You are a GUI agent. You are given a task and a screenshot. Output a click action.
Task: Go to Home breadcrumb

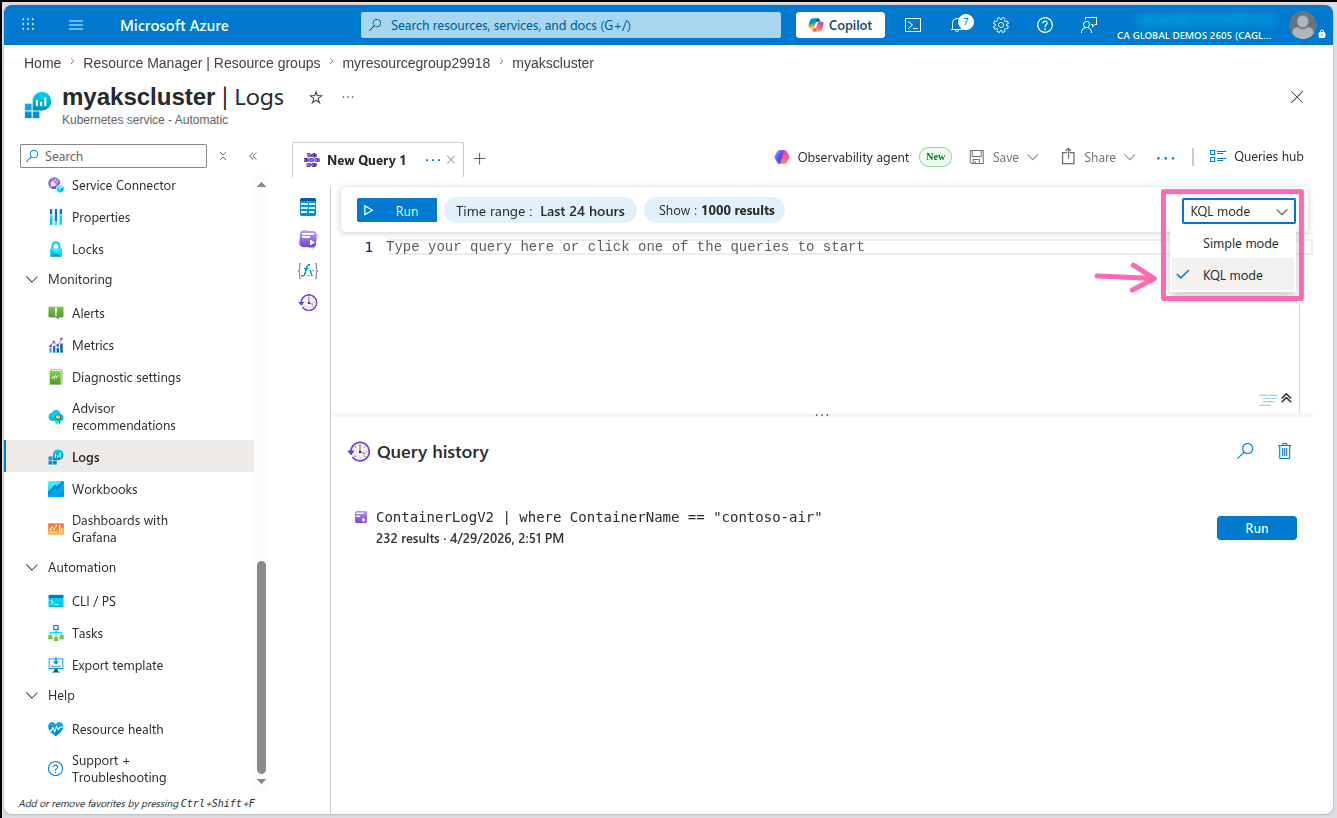(42, 63)
